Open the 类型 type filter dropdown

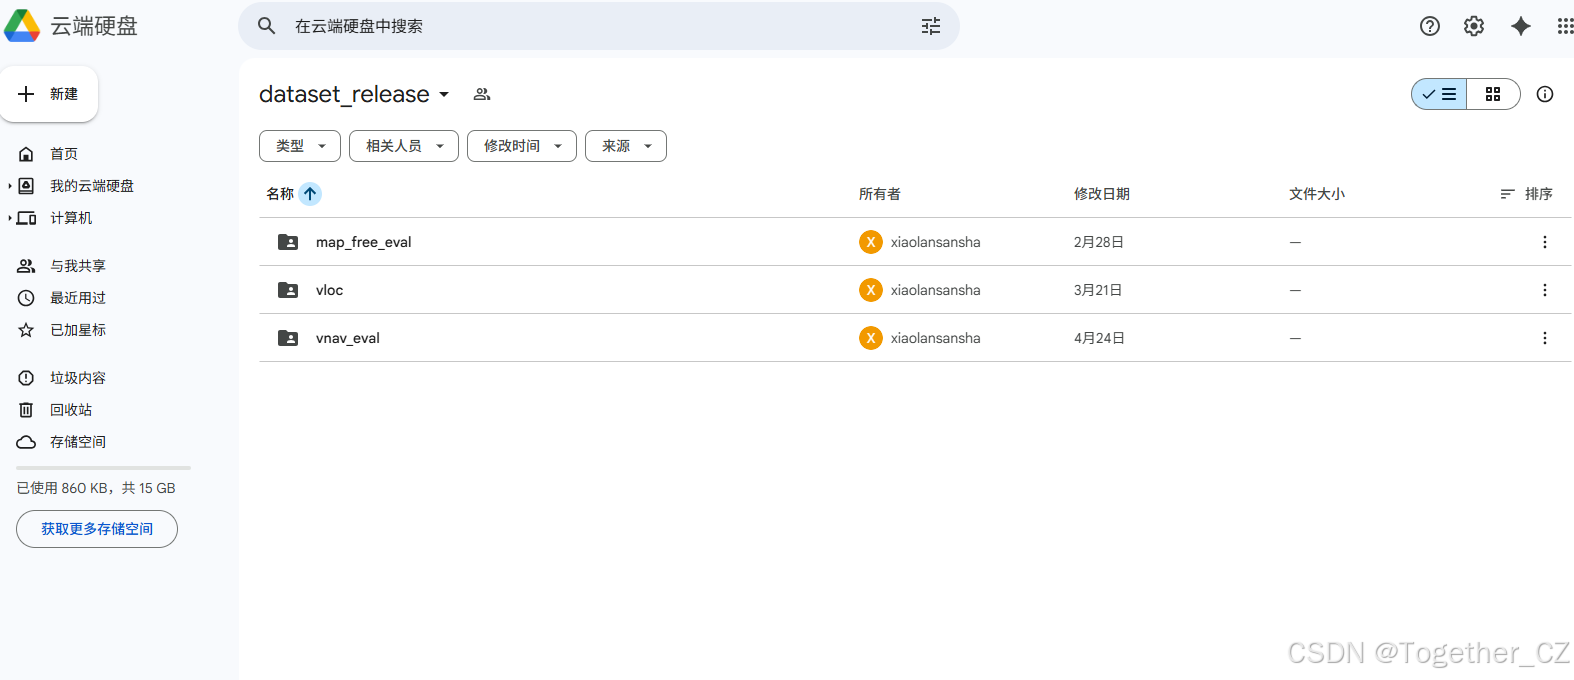300,146
